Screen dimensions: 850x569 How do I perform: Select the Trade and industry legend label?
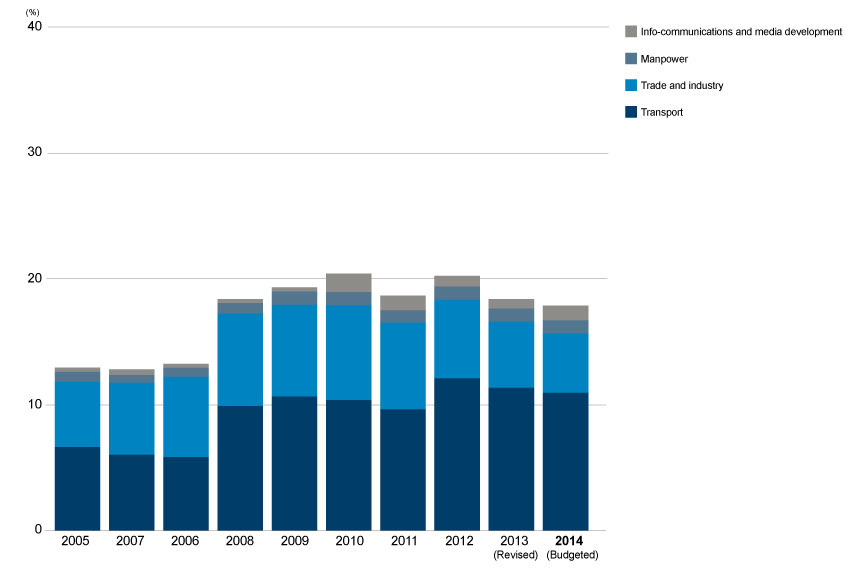pos(682,86)
